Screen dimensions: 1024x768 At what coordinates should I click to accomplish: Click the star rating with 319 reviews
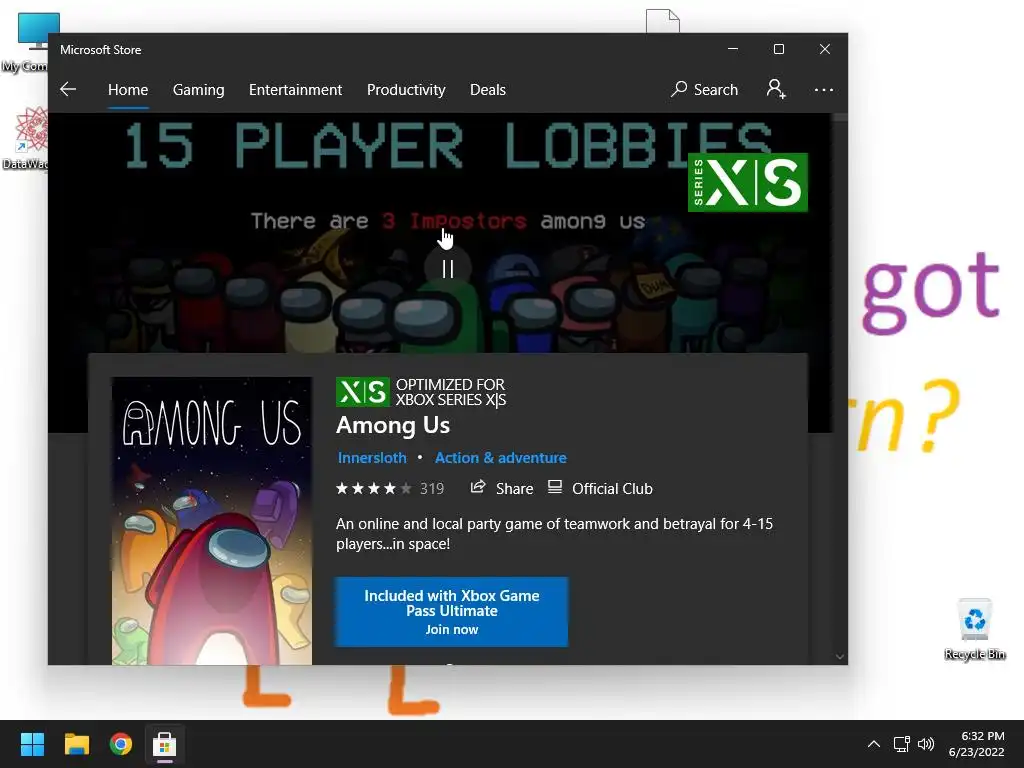(x=390, y=488)
